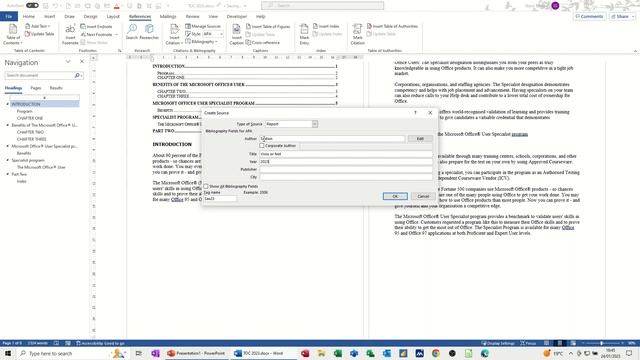Click the Focus button in status bar
The width and height of the screenshot is (640, 360).
point(528,343)
